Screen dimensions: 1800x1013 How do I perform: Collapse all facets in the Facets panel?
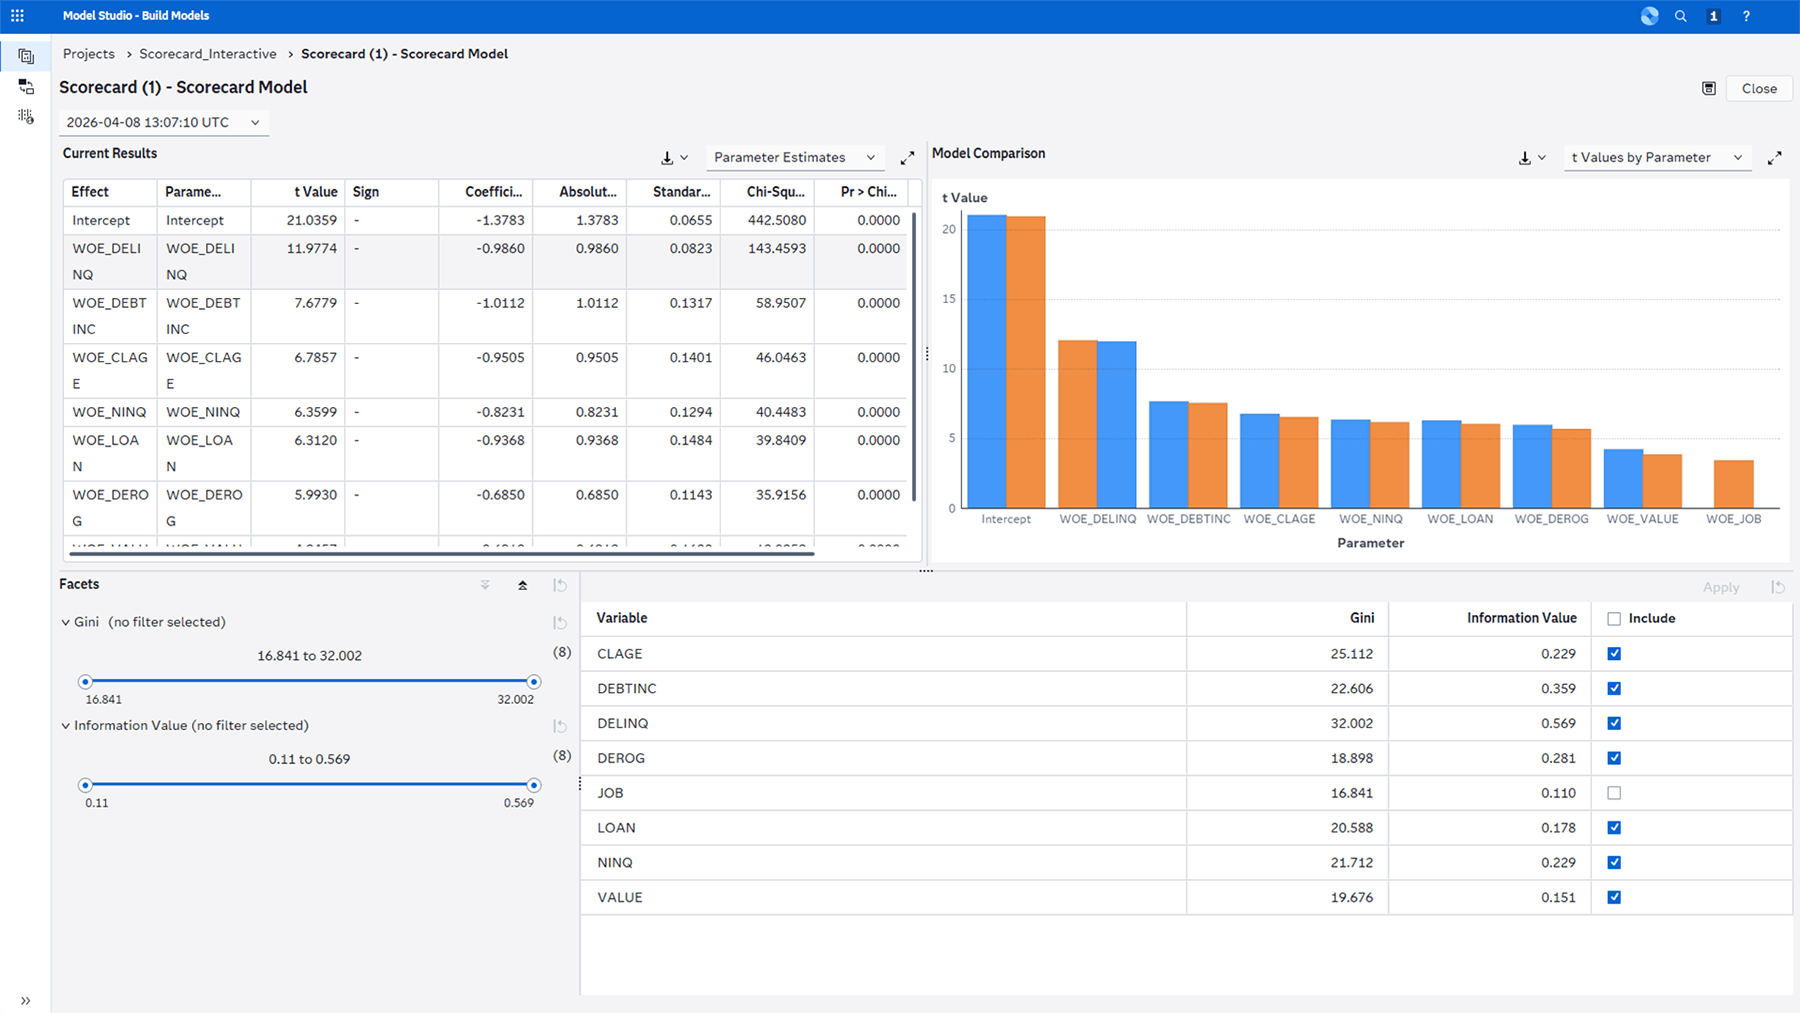522,584
